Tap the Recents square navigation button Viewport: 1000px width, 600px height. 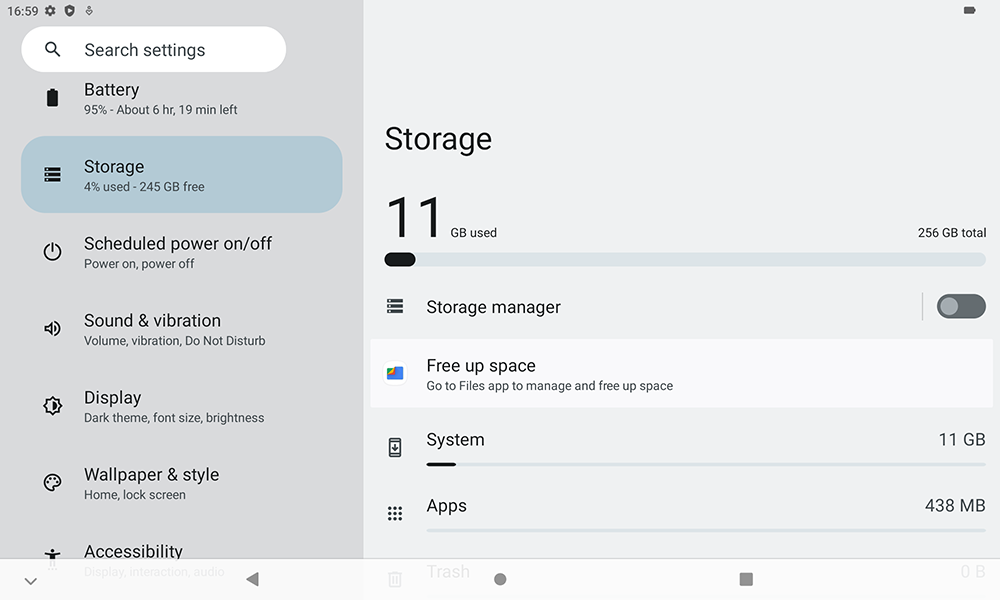pyautogui.click(x=746, y=579)
